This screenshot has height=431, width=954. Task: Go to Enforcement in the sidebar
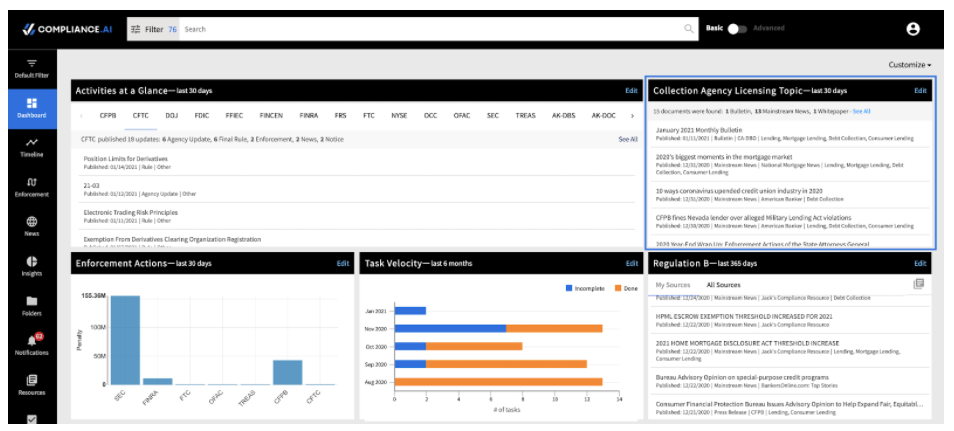pos(32,187)
